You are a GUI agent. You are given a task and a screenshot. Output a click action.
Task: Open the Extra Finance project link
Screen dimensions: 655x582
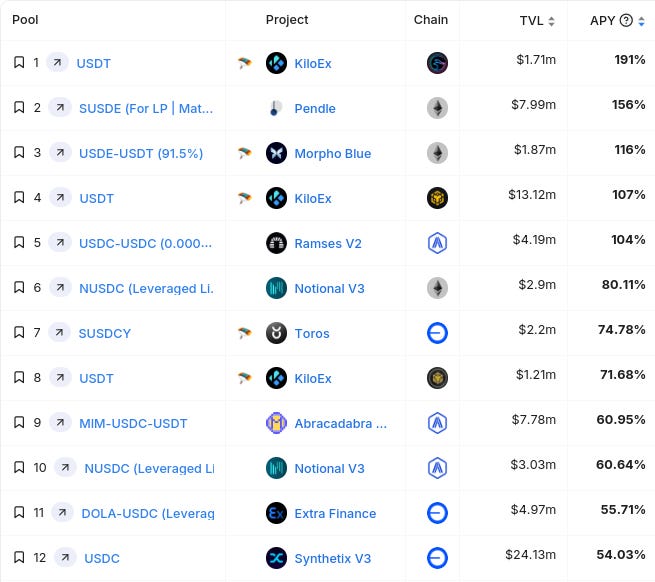335,513
